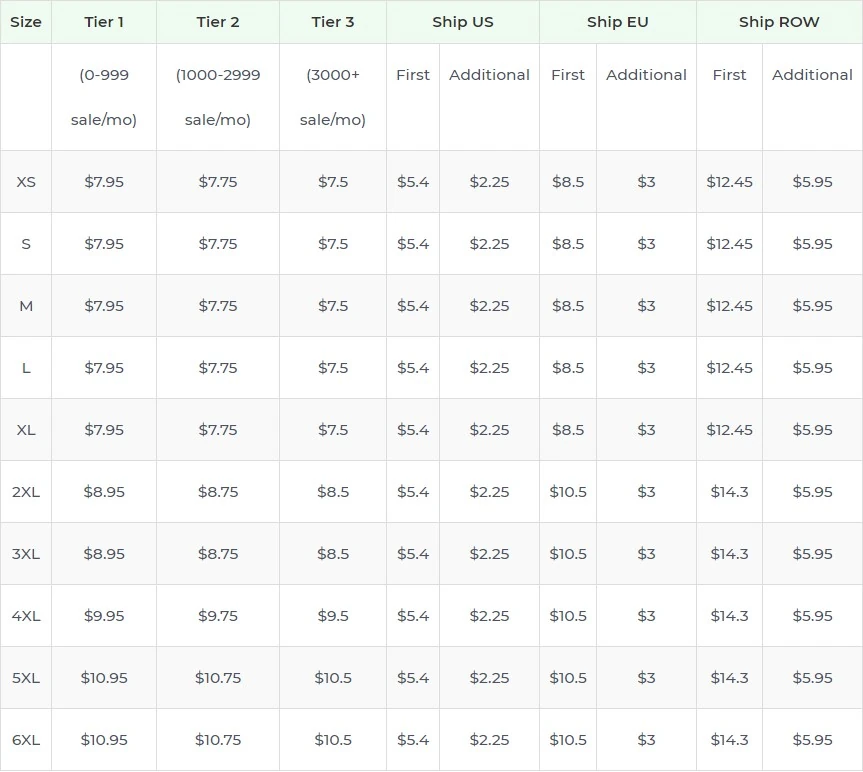Screen dimensions: 863x772
Task: Click the $10.5 Tier 3 price for 5XL
Action: coord(332,677)
